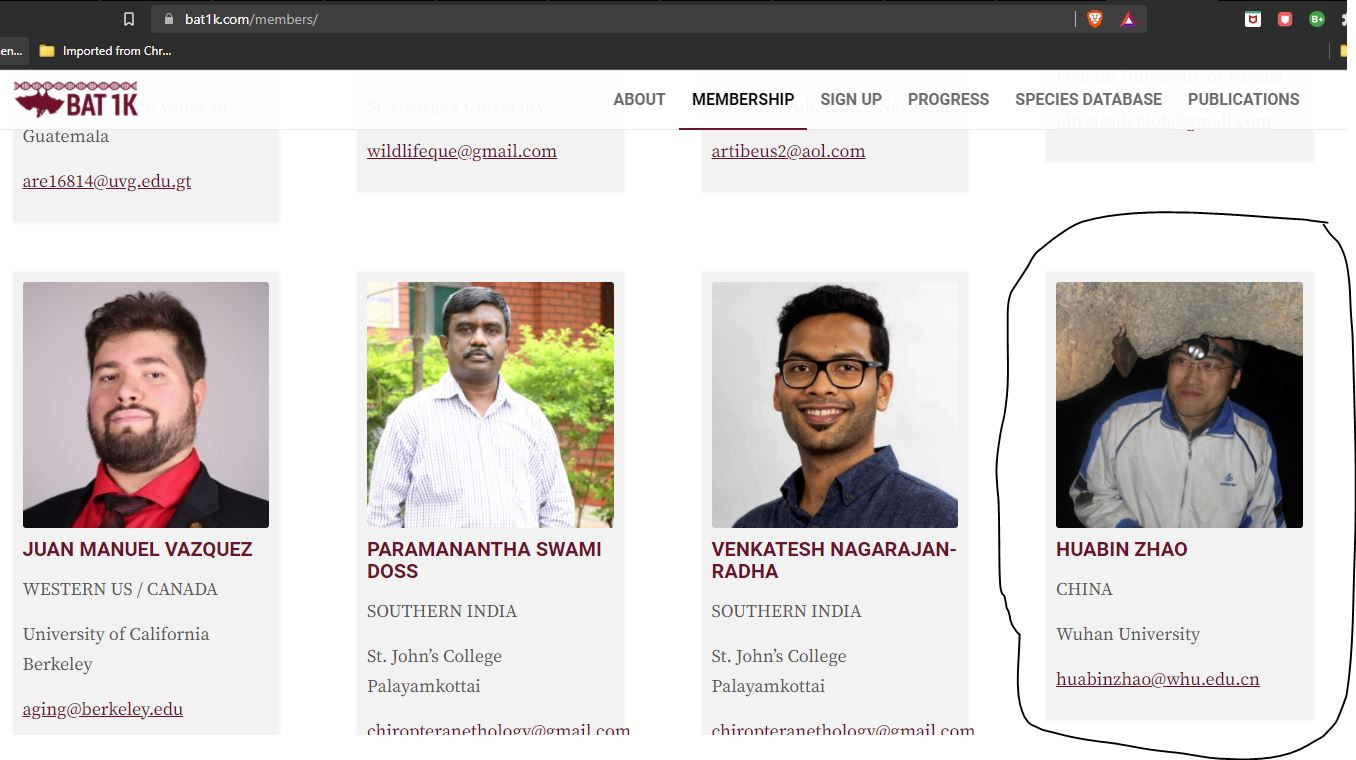This screenshot has width=1356, height=760.
Task: Open the Imported from Chrome bookmarks folder
Action: (x=106, y=51)
